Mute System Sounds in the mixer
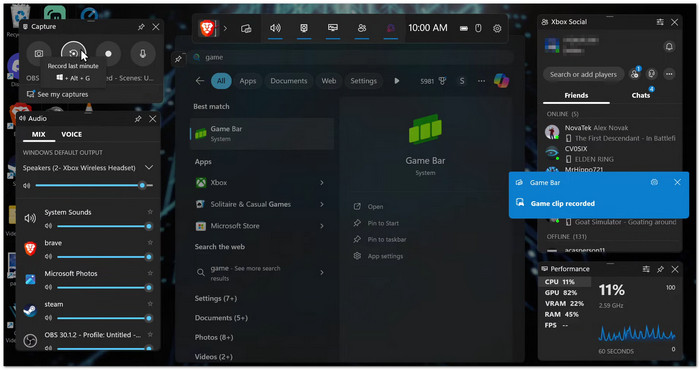The image size is (700, 370). pos(48,226)
